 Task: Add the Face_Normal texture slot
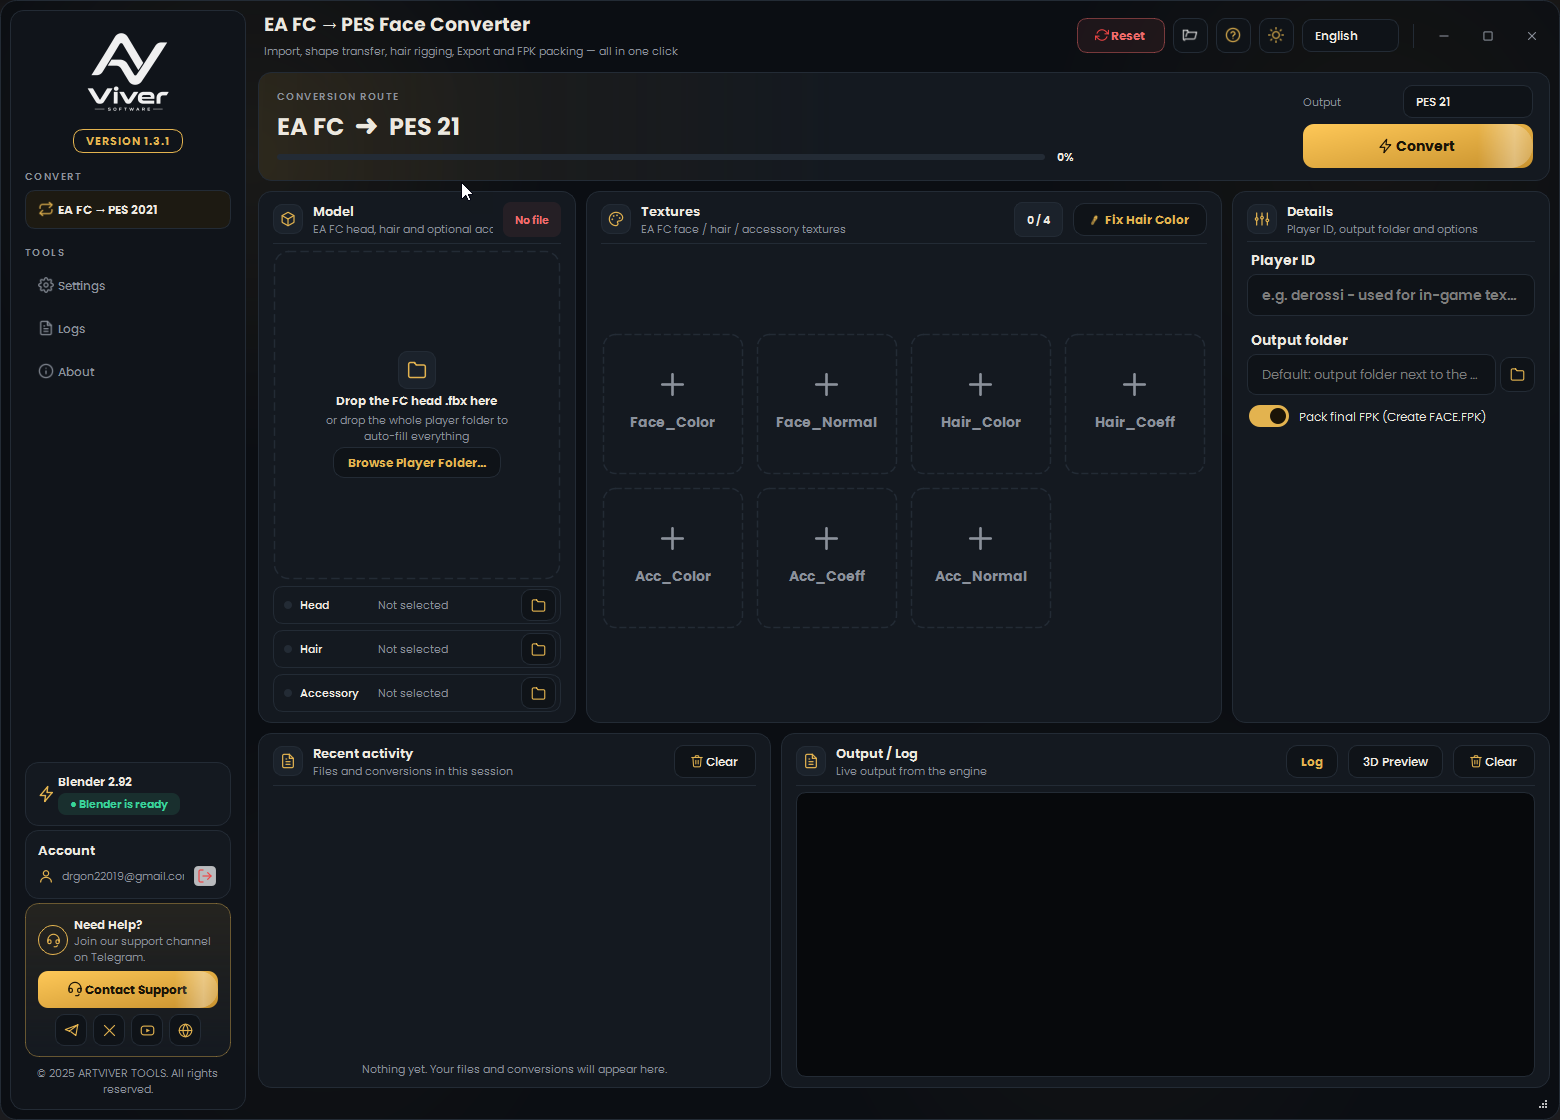click(827, 404)
